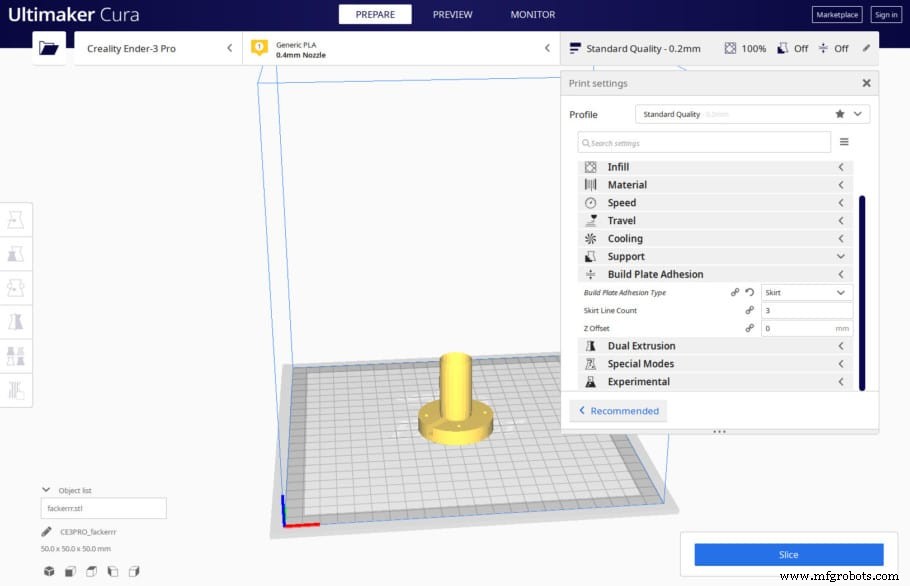The width and height of the screenshot is (910, 586).
Task: Click the Slice button
Action: 789,554
